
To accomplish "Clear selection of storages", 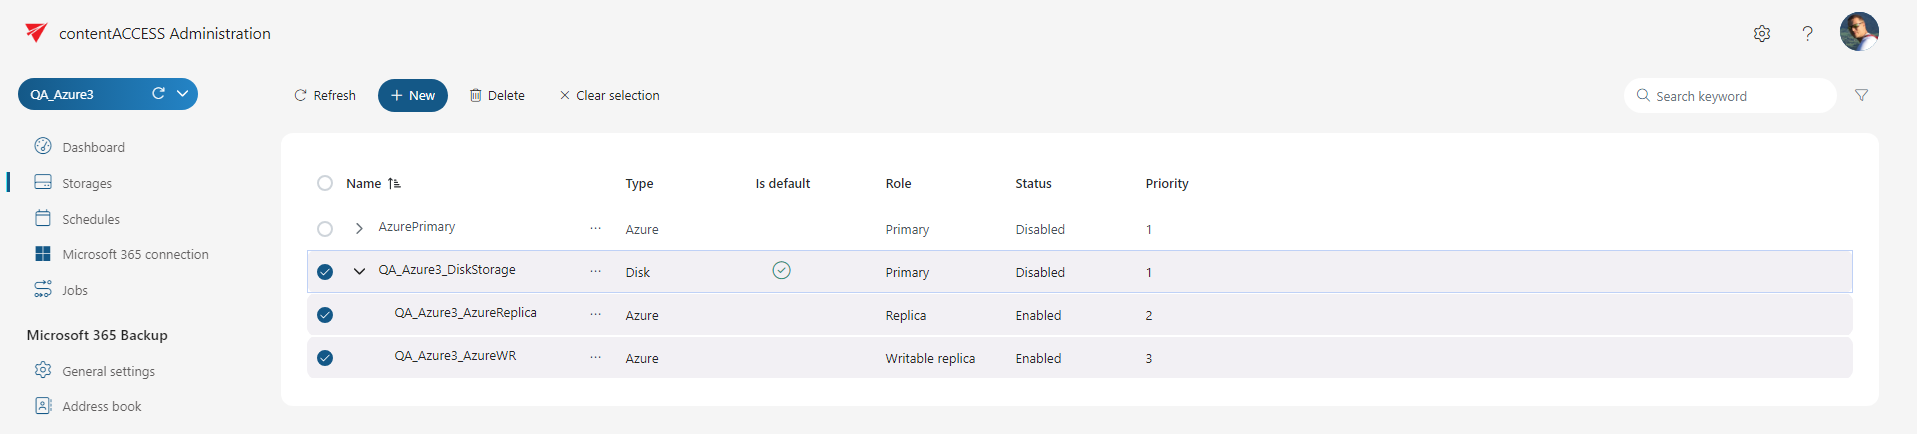I will [609, 95].
